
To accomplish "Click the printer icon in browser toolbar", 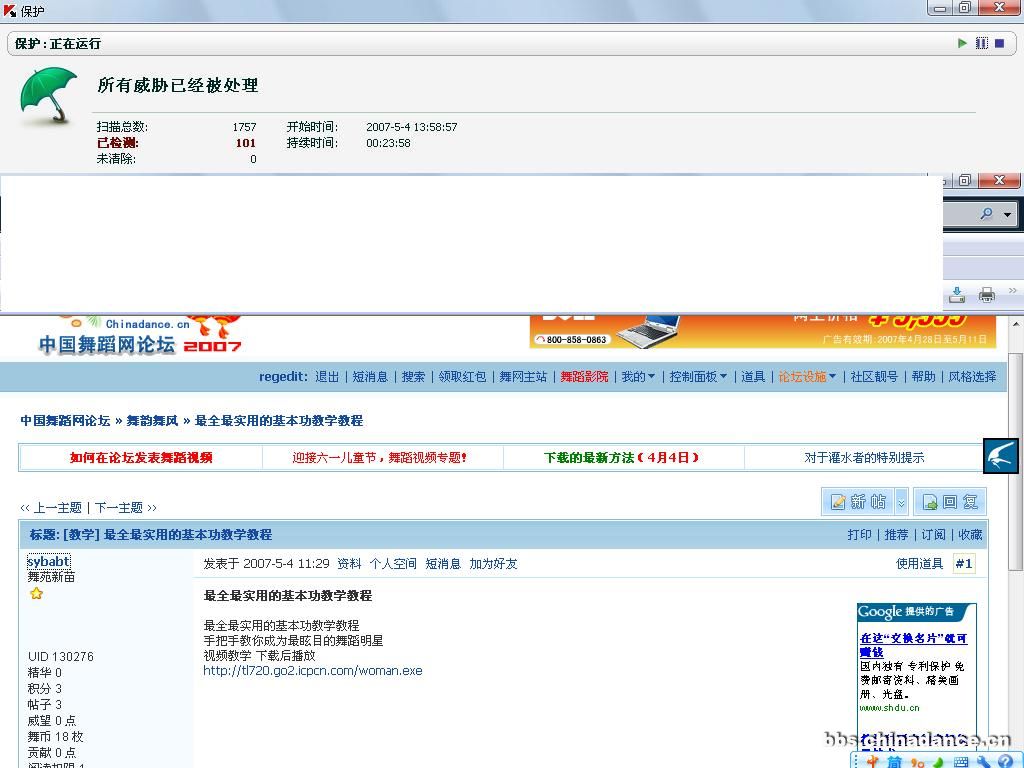I will [x=987, y=295].
